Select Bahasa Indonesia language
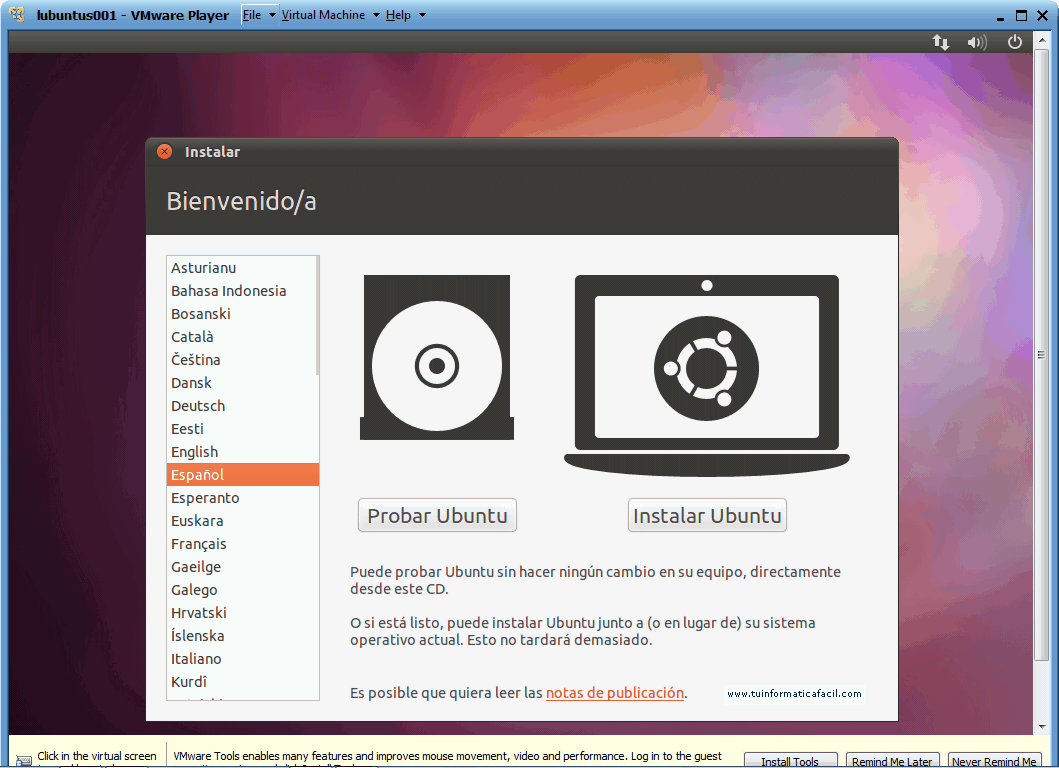Viewport: 1059px width, 768px height. tap(242, 291)
